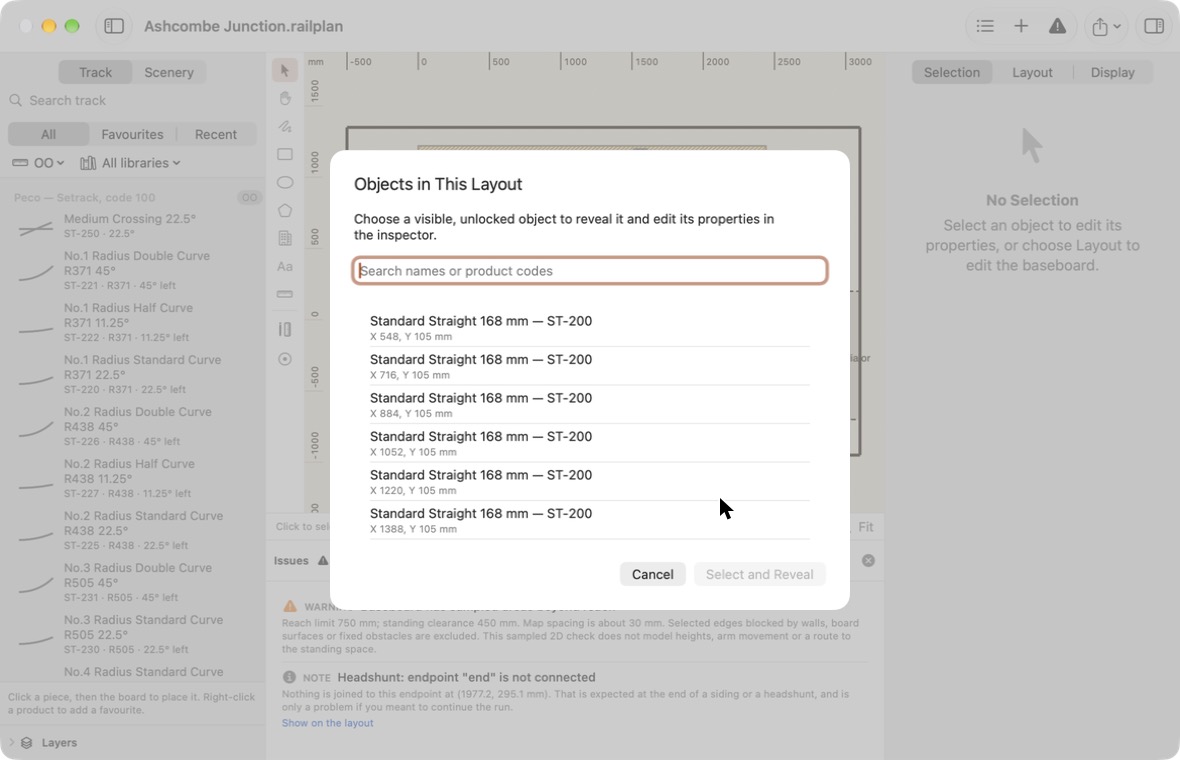
Task: Click the Ashcombe Junction.railplan title
Action: coord(243,26)
